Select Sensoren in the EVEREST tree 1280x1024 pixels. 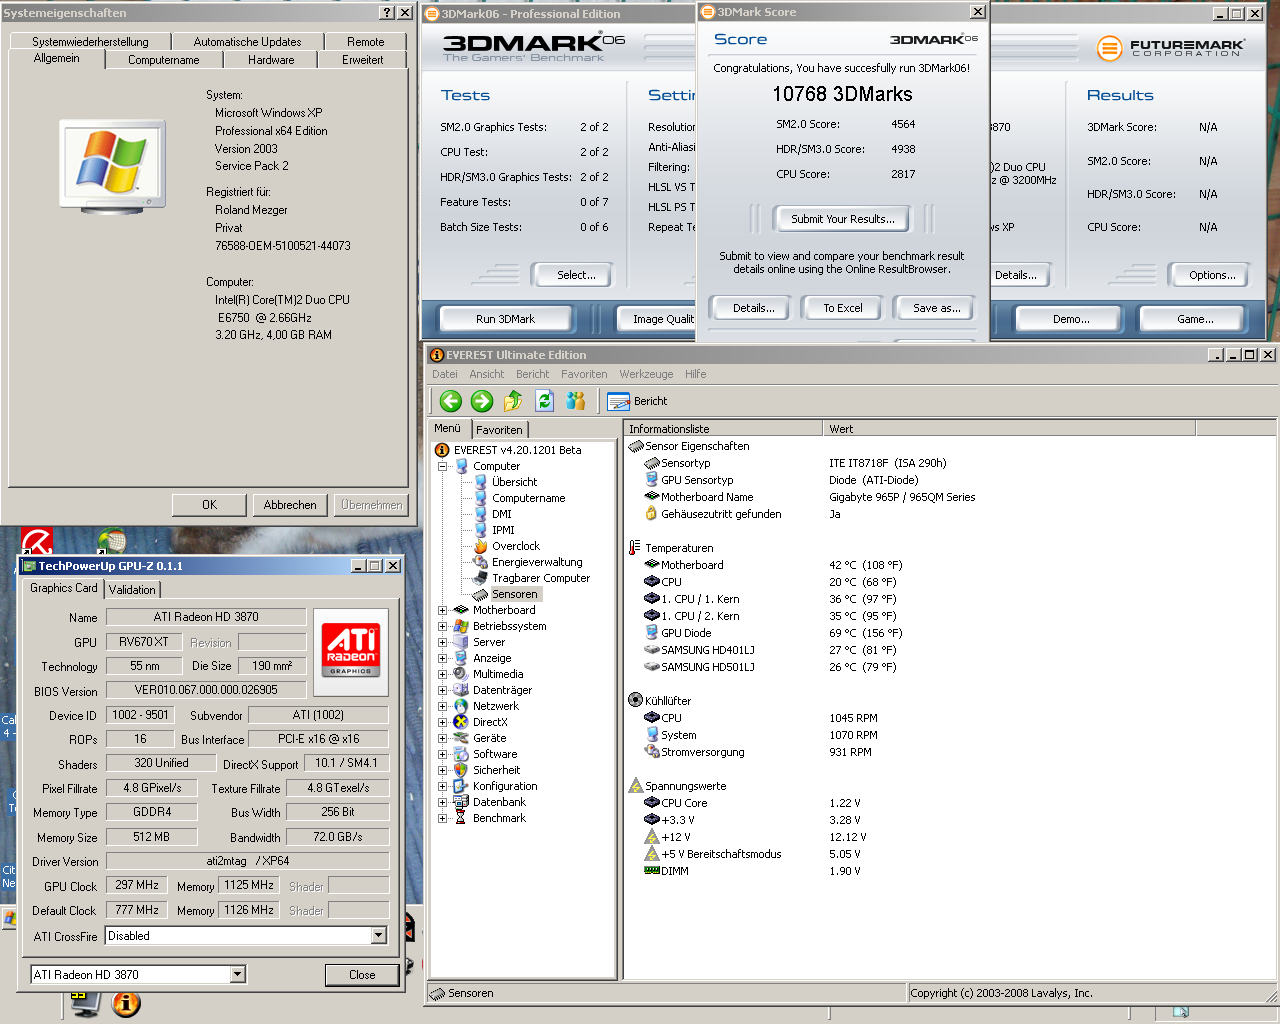tap(515, 594)
